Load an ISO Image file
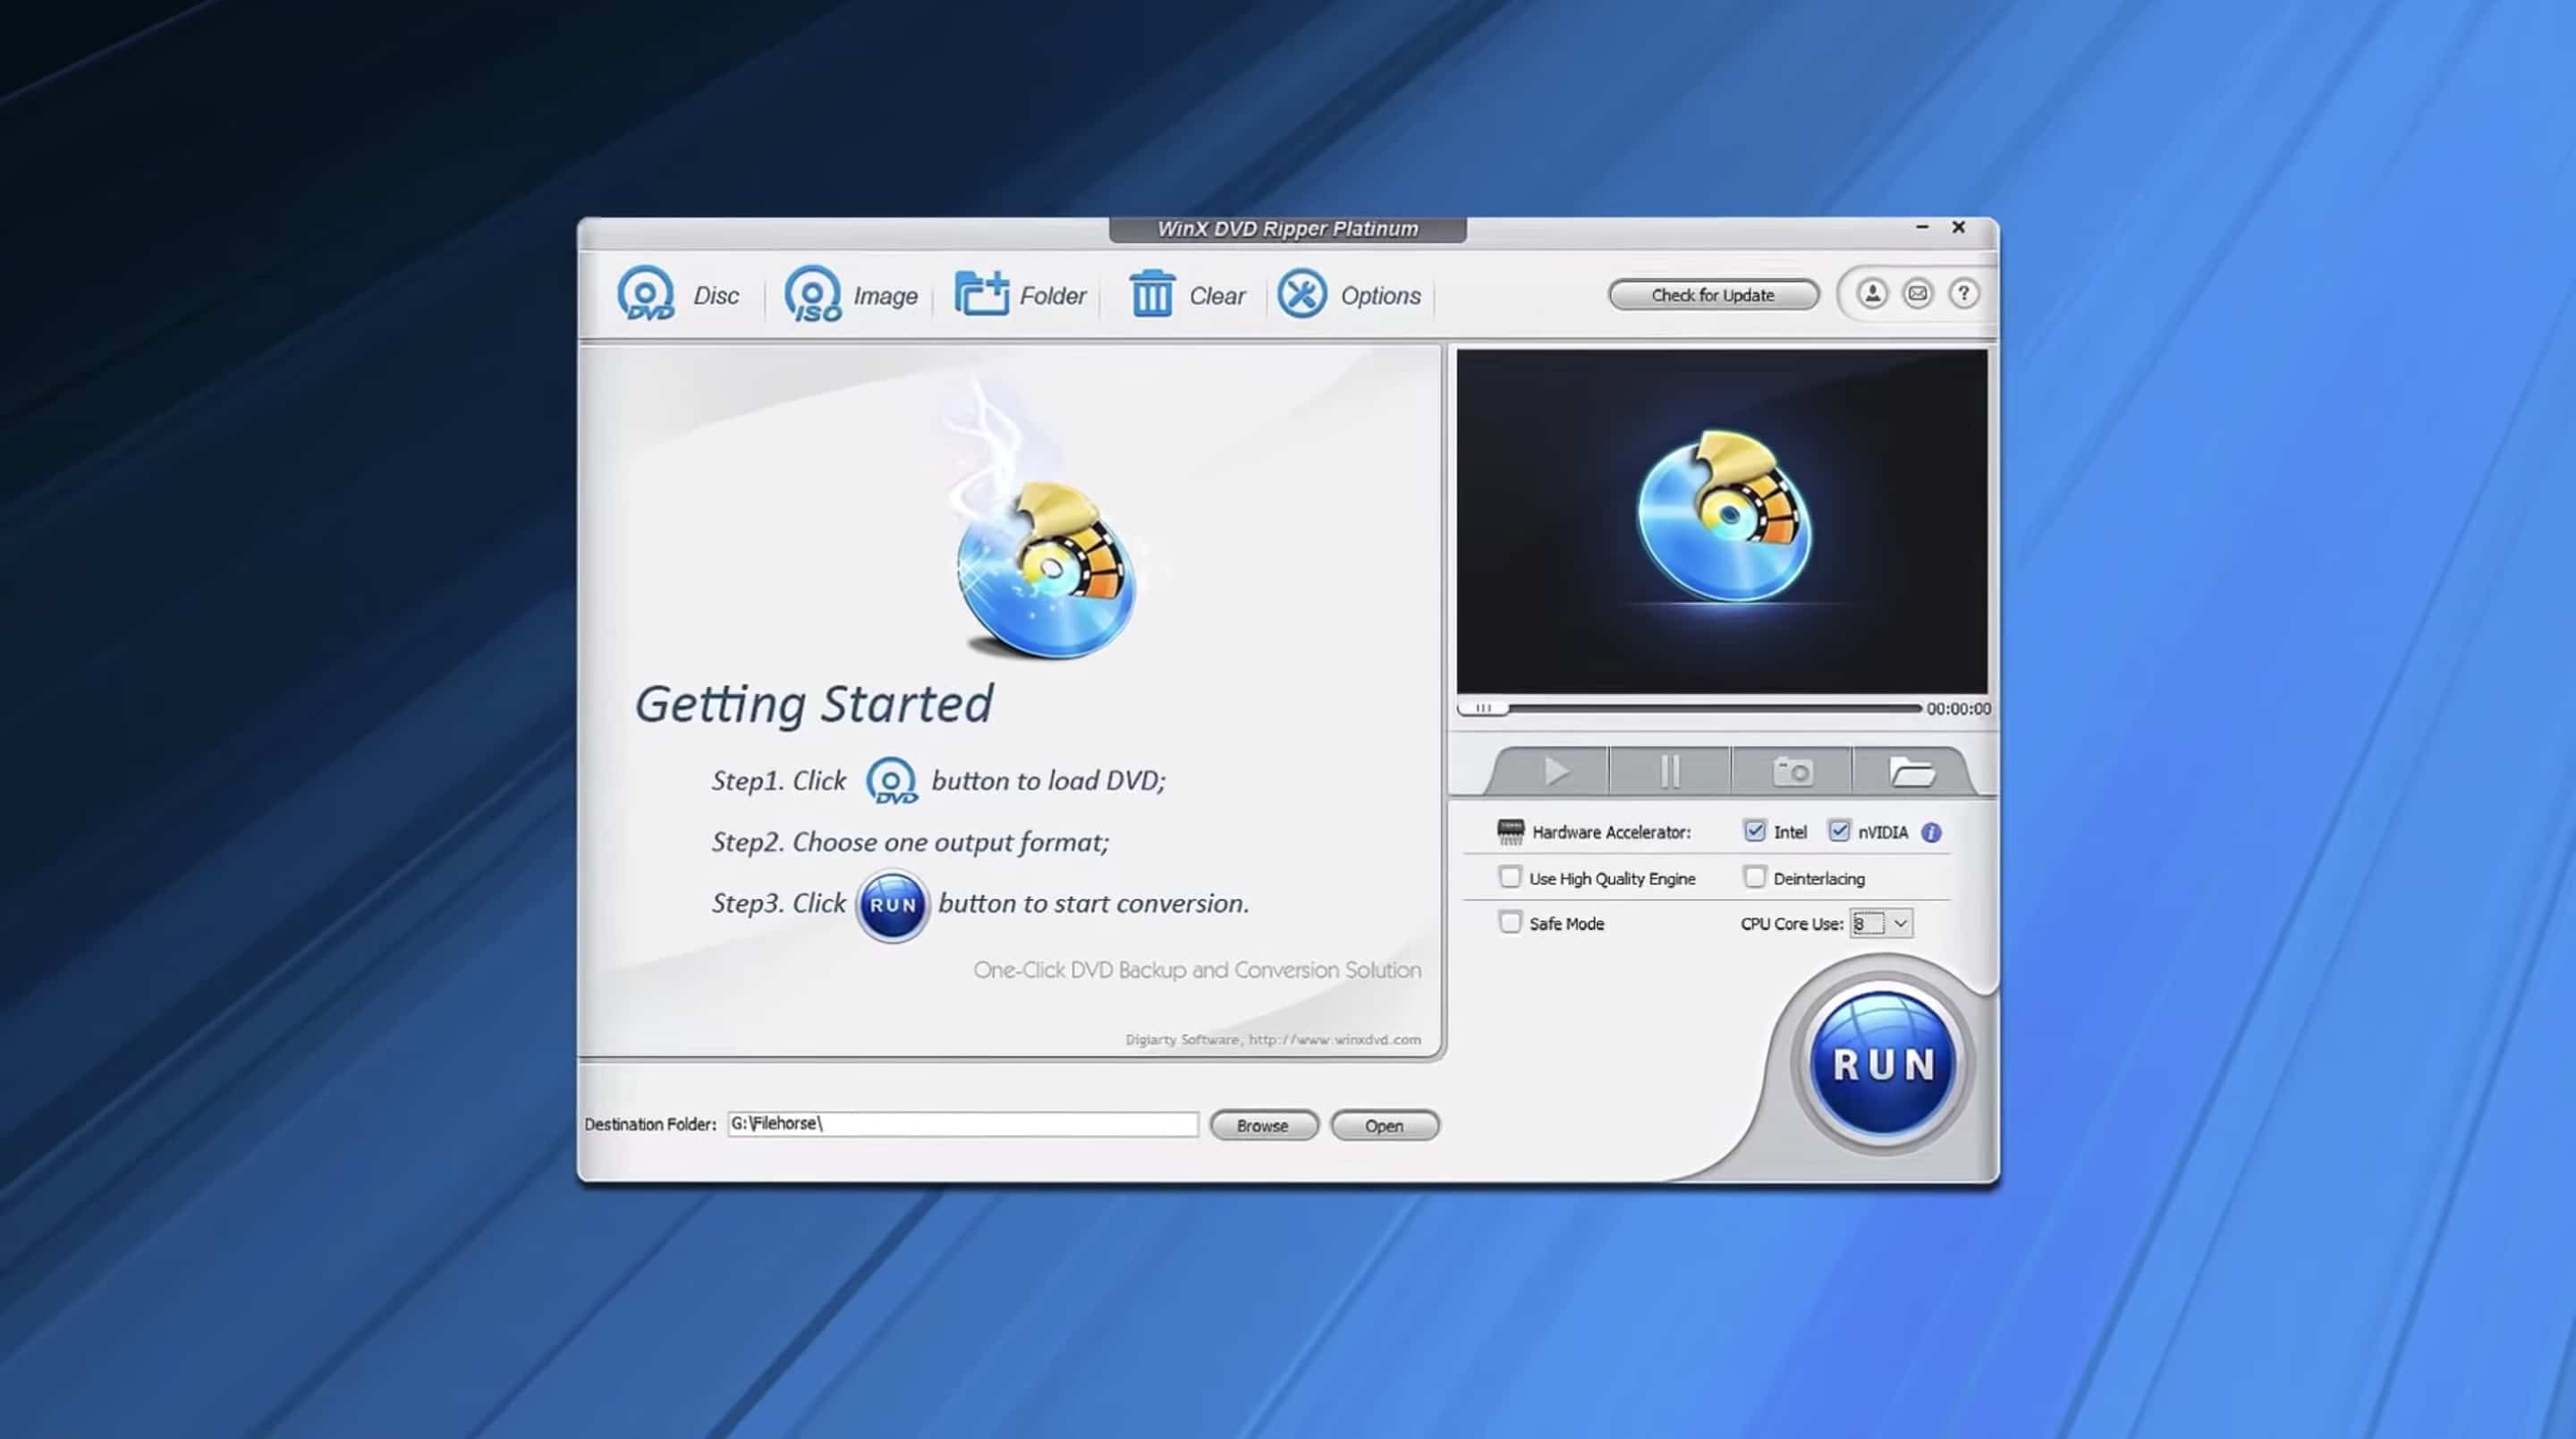The image size is (2576, 1439). coord(812,294)
